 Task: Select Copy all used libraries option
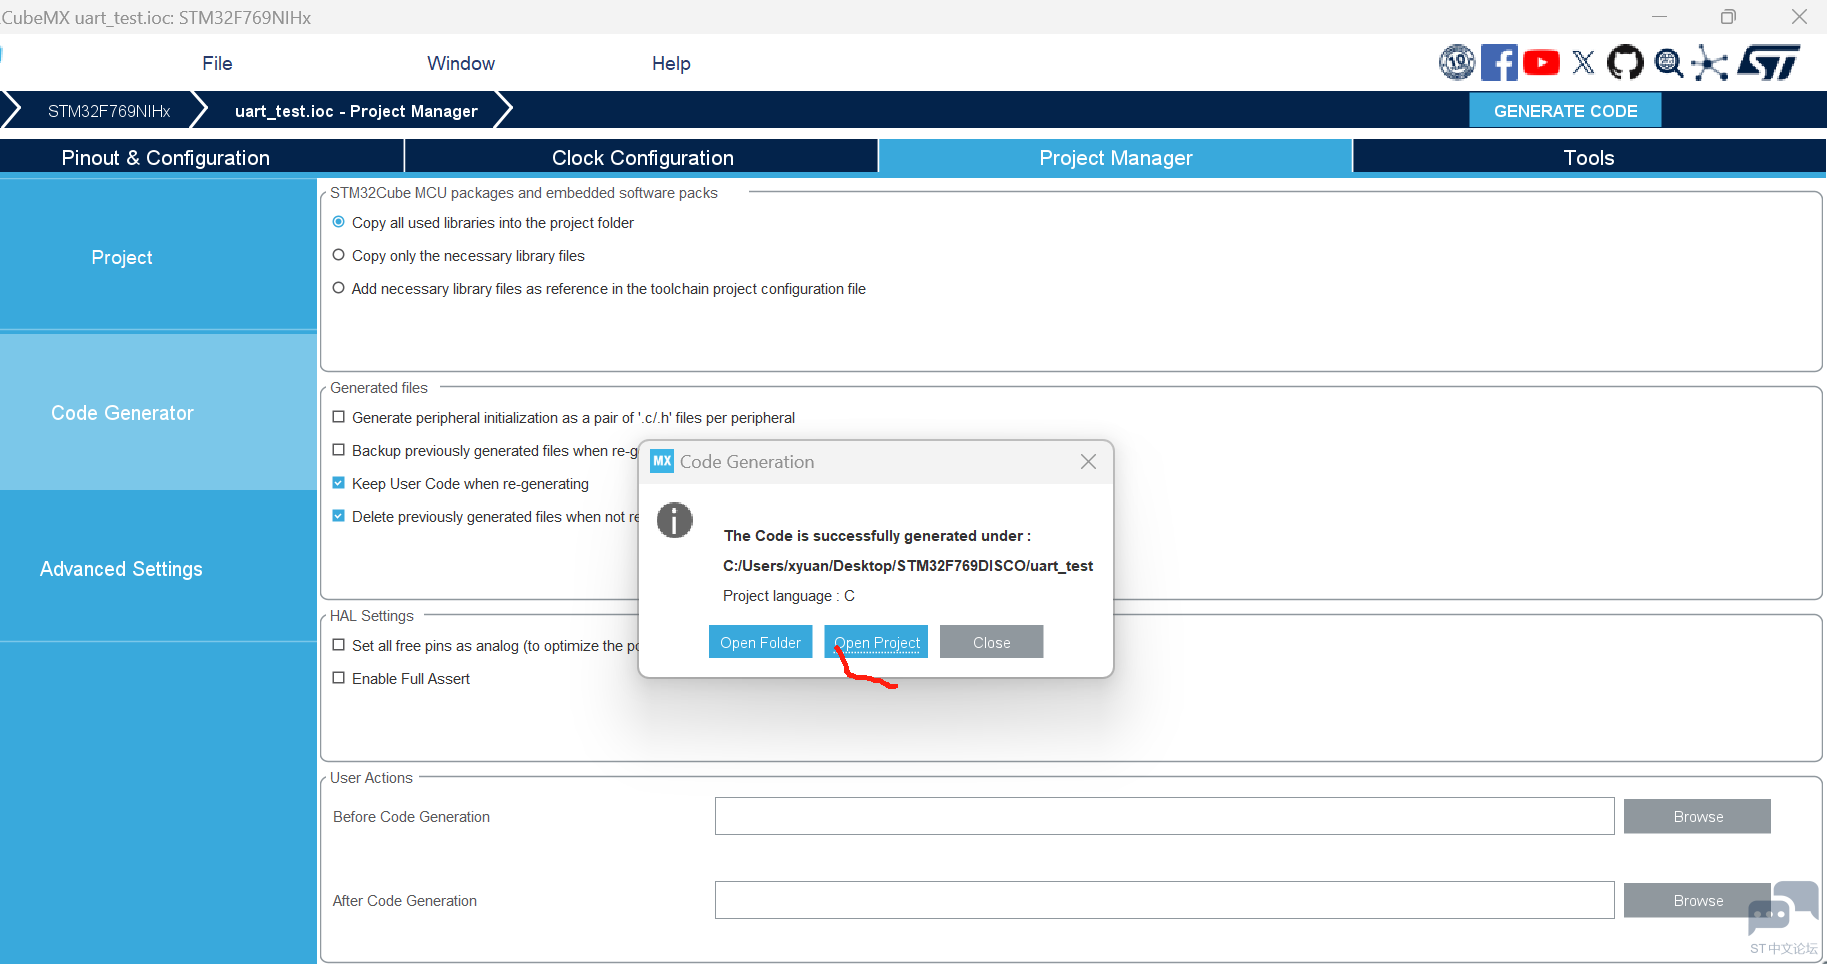(x=339, y=222)
